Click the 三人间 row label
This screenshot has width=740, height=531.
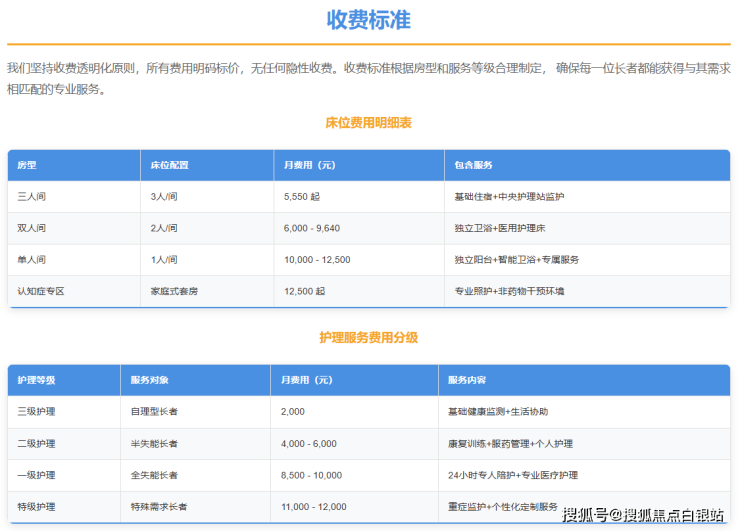coord(32,197)
